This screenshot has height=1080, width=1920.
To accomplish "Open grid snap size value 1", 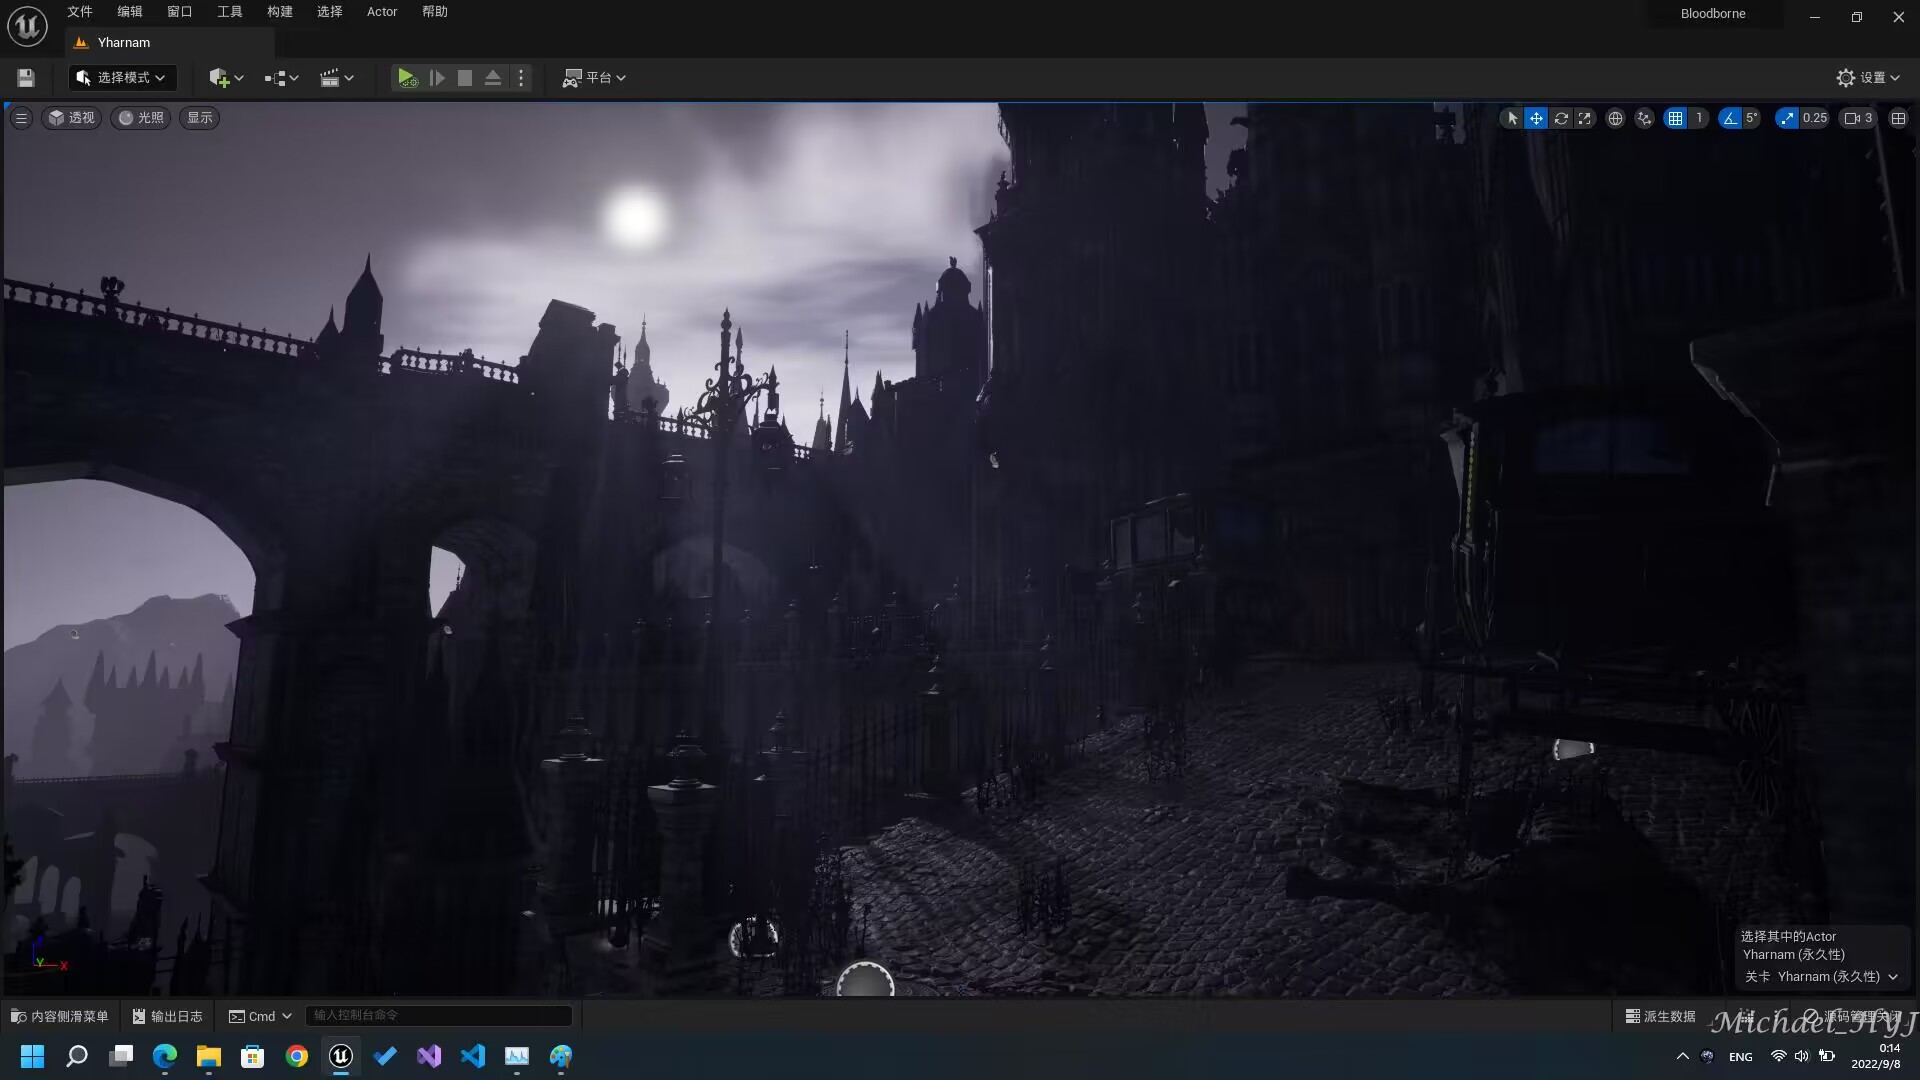I will (1698, 118).
